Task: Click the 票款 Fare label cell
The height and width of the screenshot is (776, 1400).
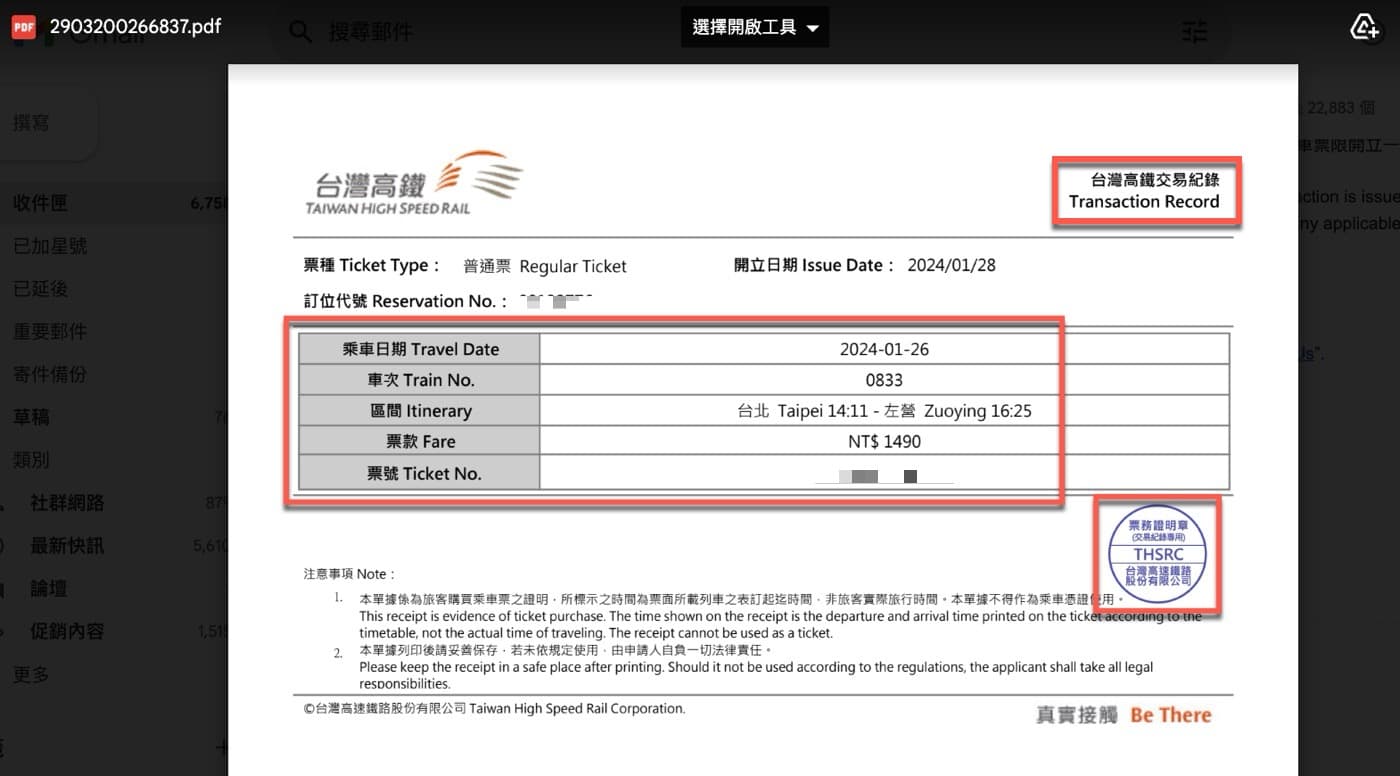Action: click(420, 442)
